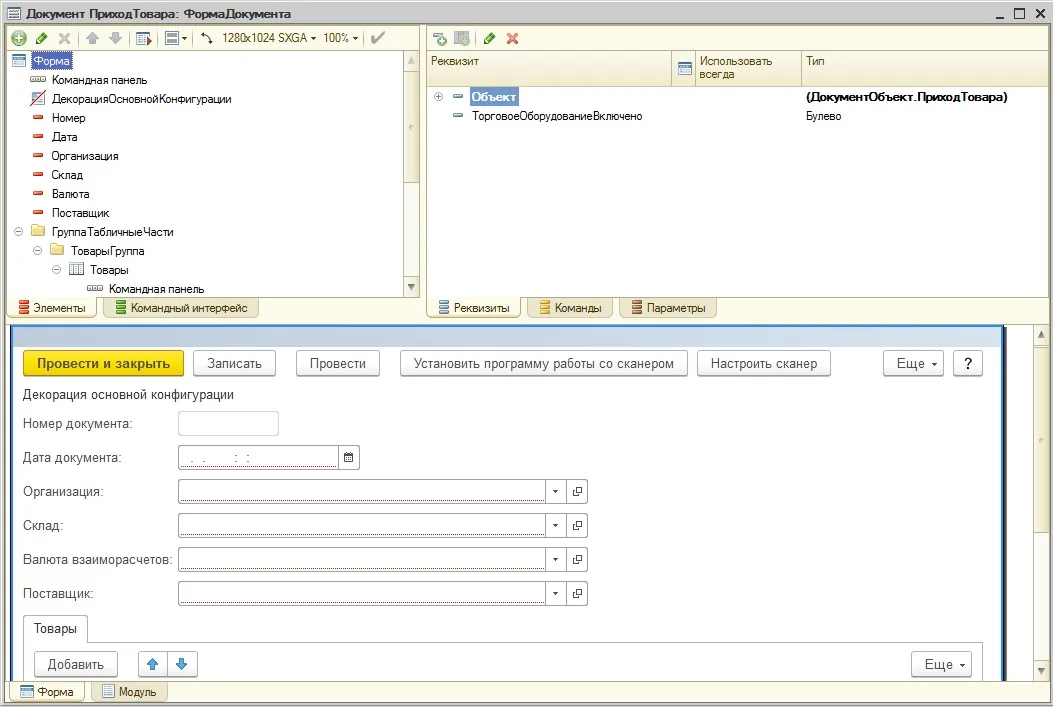Click the calendar icon in Дата документа field
This screenshot has width=1053, height=707.
[349, 457]
